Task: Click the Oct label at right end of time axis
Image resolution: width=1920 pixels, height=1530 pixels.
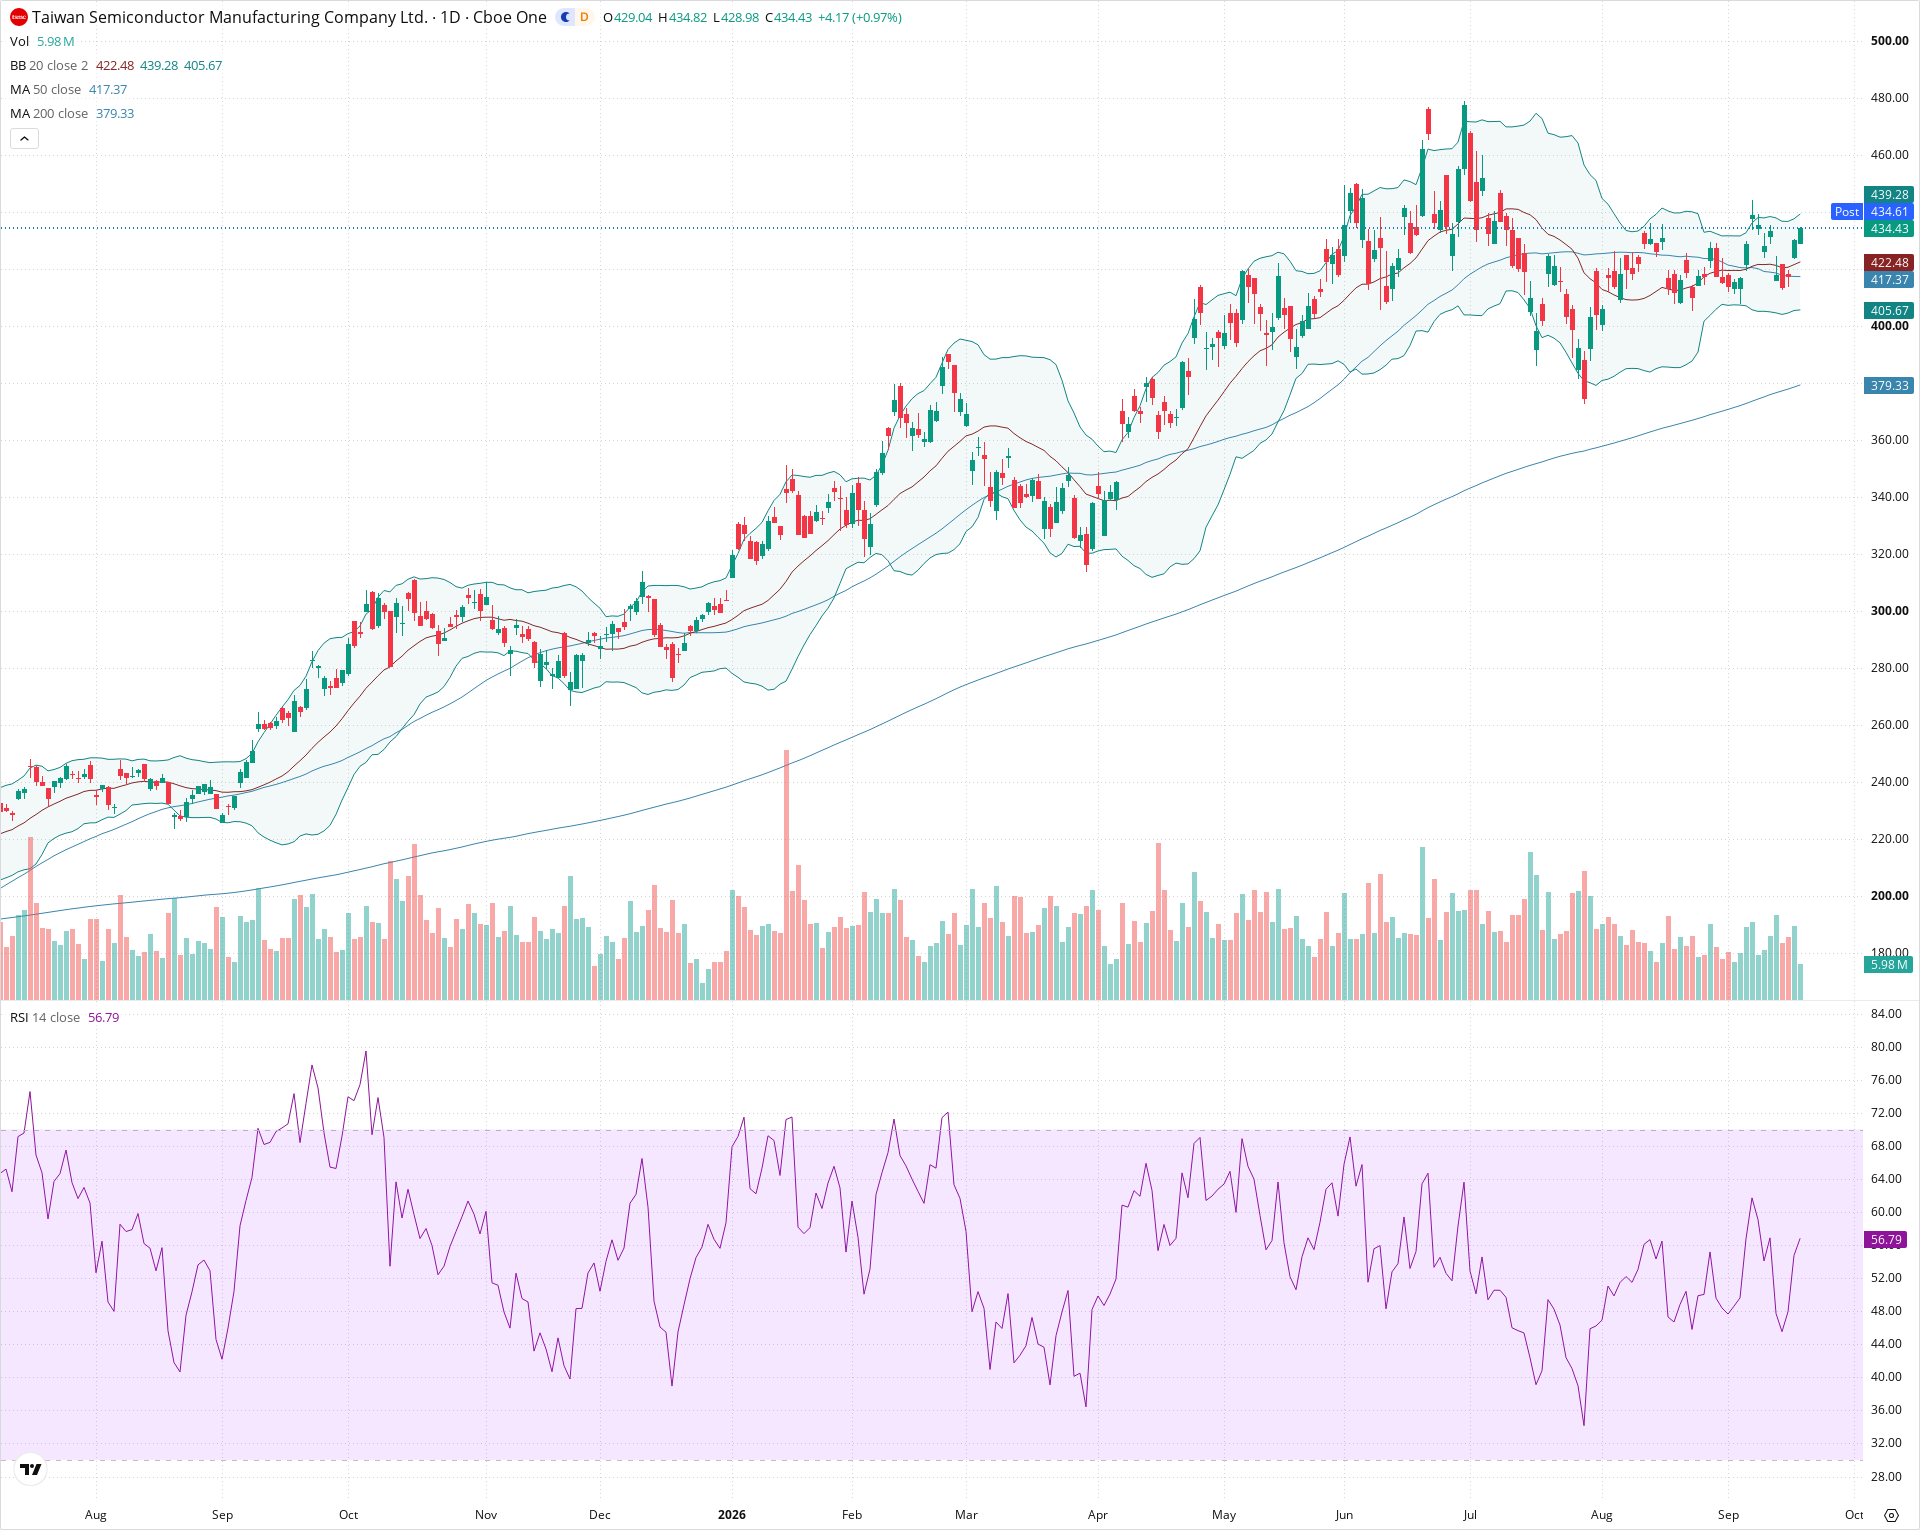Action: coord(1854,1515)
